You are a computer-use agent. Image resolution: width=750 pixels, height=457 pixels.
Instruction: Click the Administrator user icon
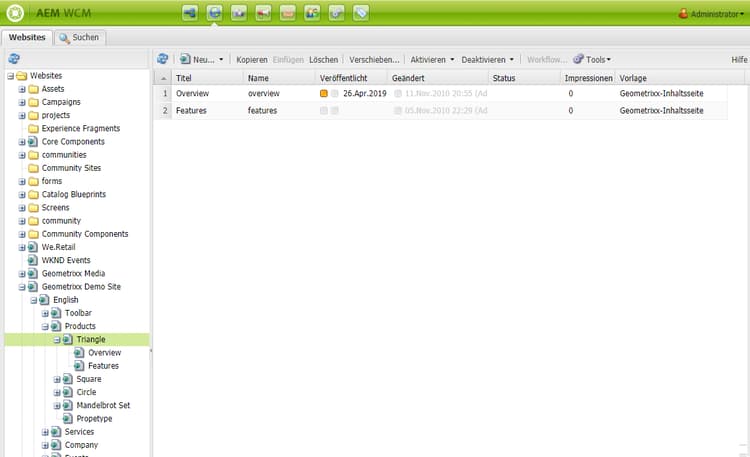tap(683, 13)
